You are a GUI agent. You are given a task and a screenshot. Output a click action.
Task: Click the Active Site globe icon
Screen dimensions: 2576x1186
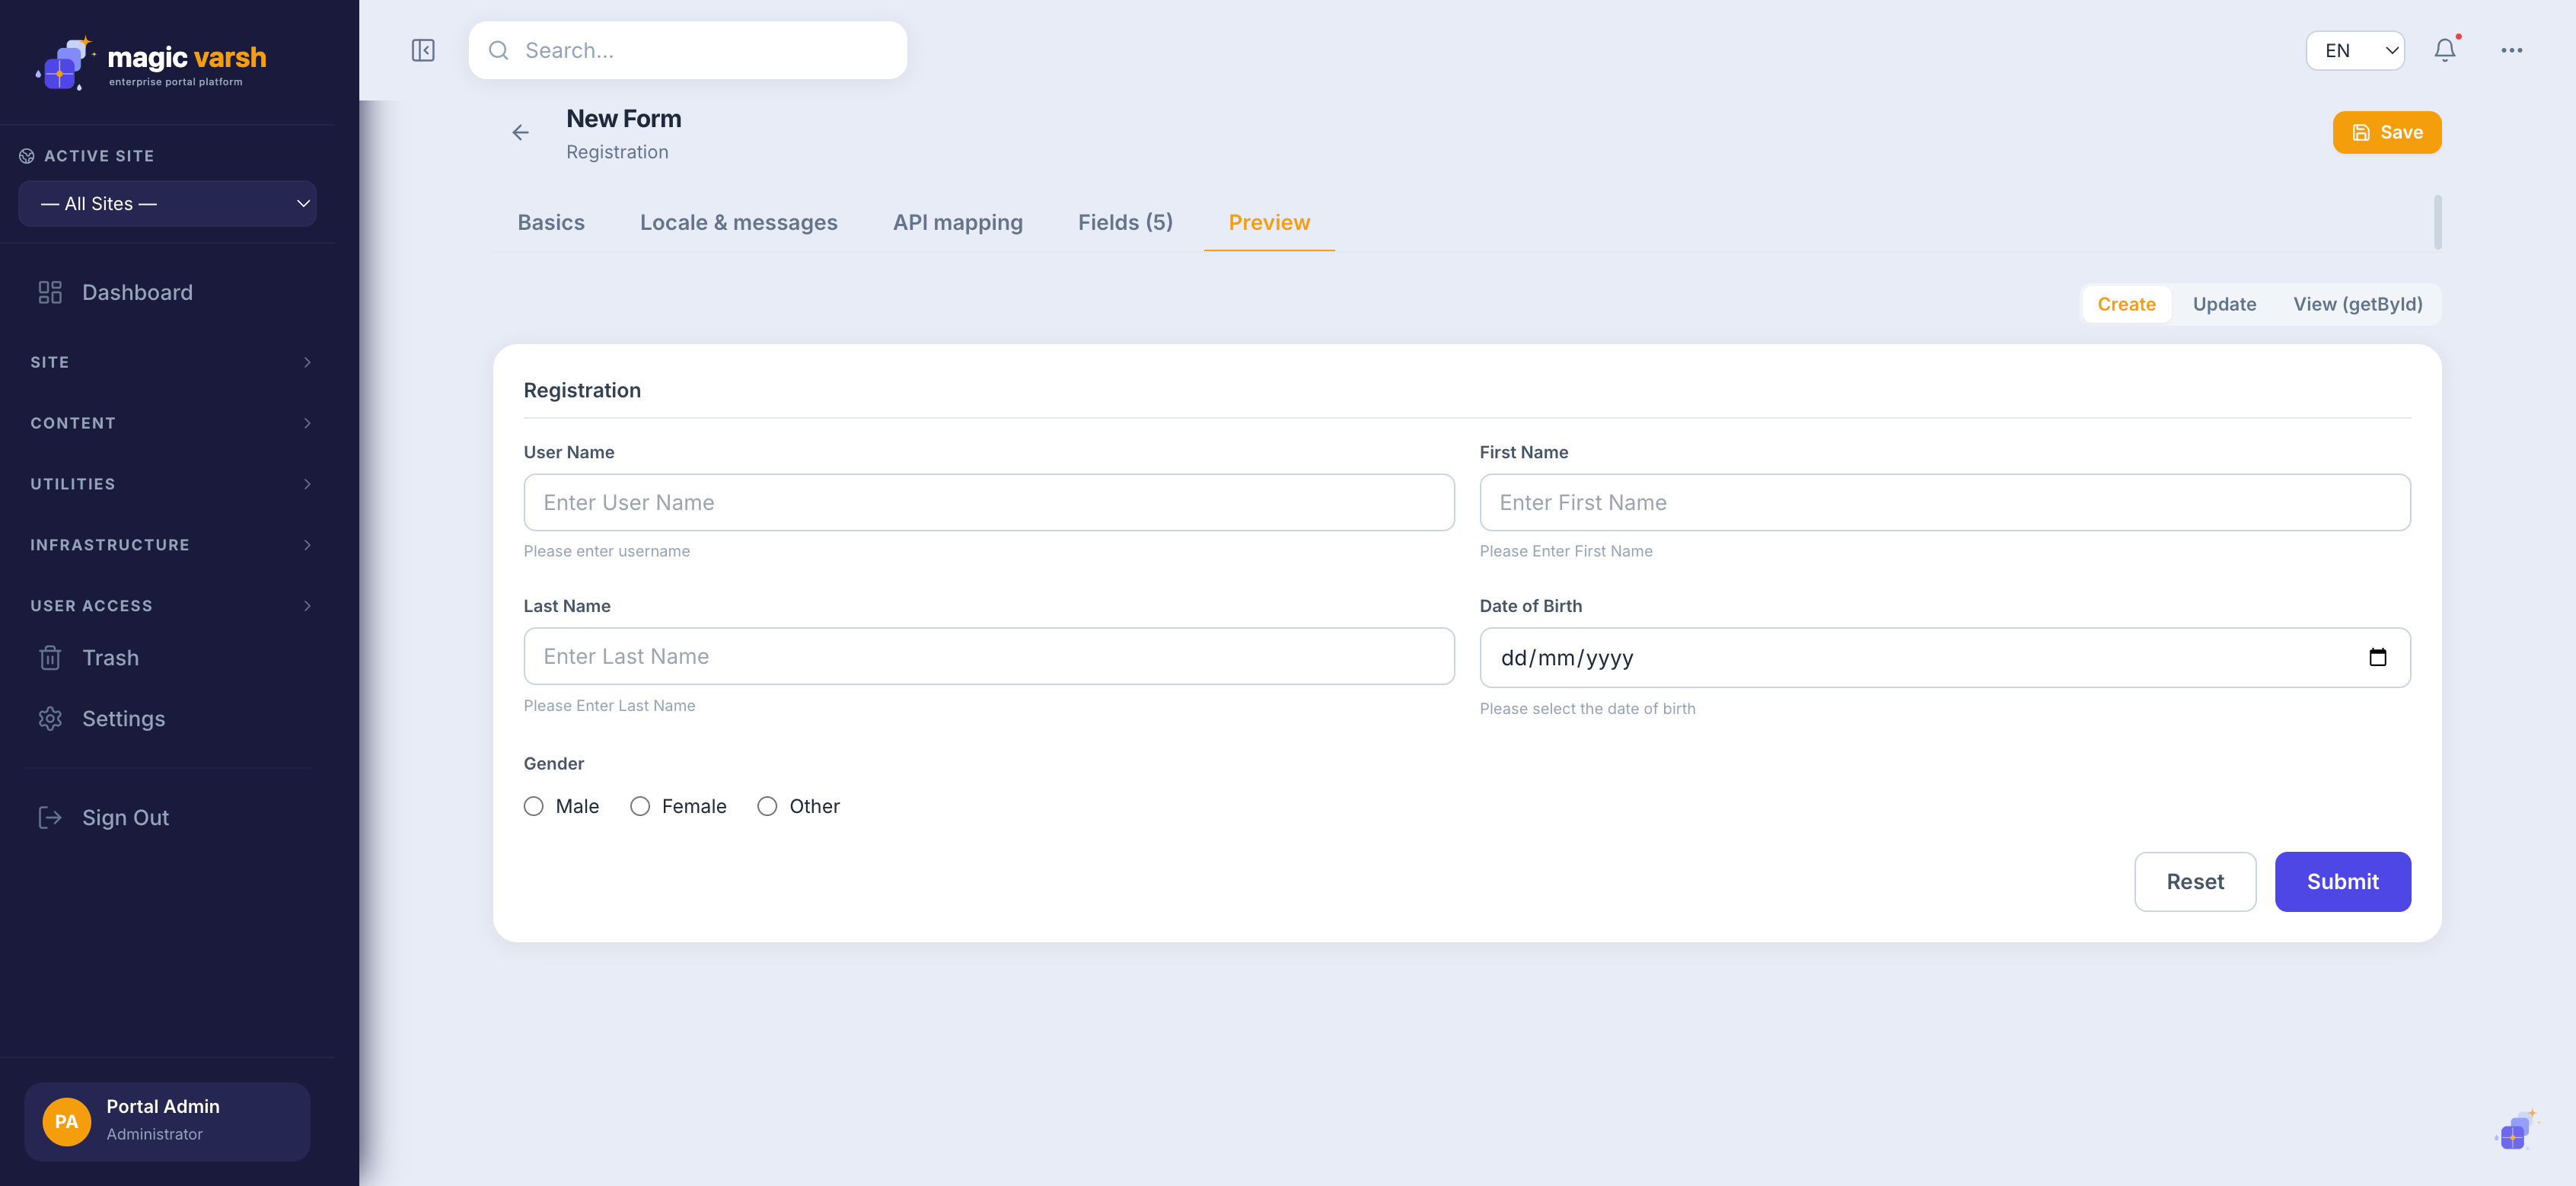pos(27,156)
